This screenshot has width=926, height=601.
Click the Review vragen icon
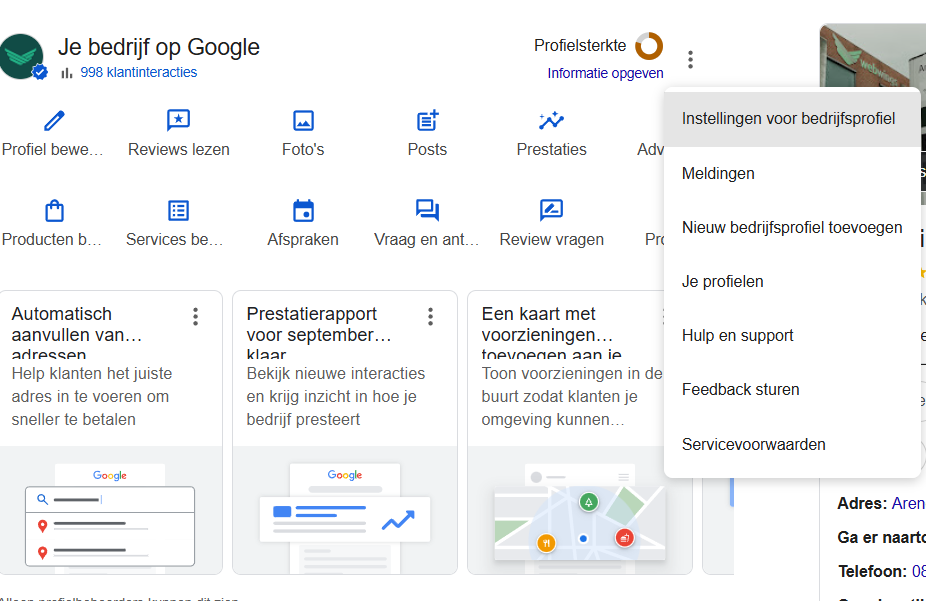[551, 211]
